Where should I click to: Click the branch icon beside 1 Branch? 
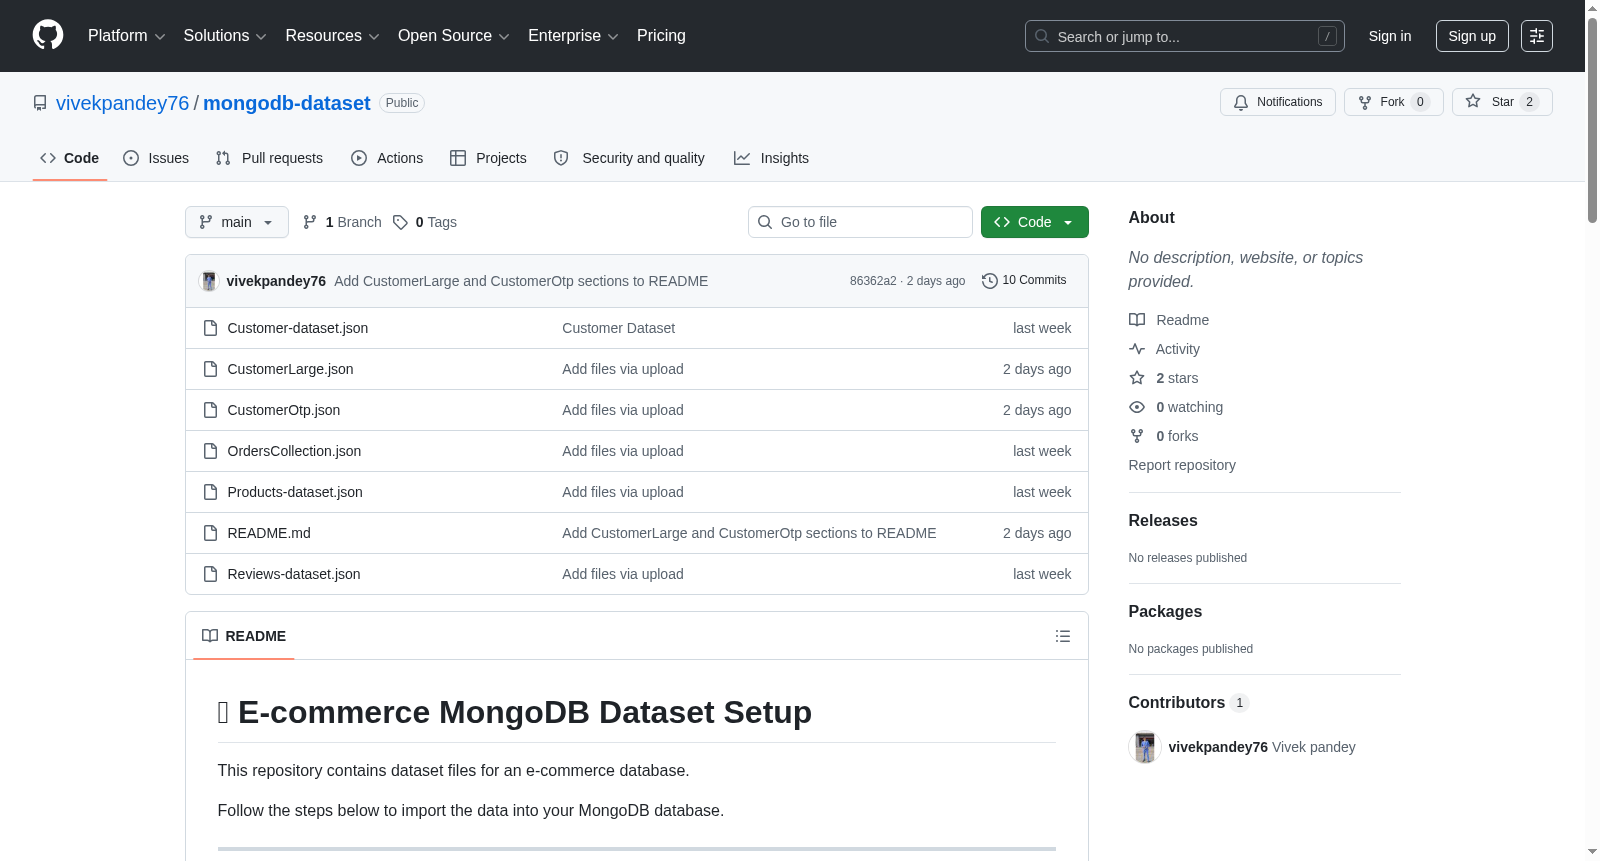coord(310,222)
